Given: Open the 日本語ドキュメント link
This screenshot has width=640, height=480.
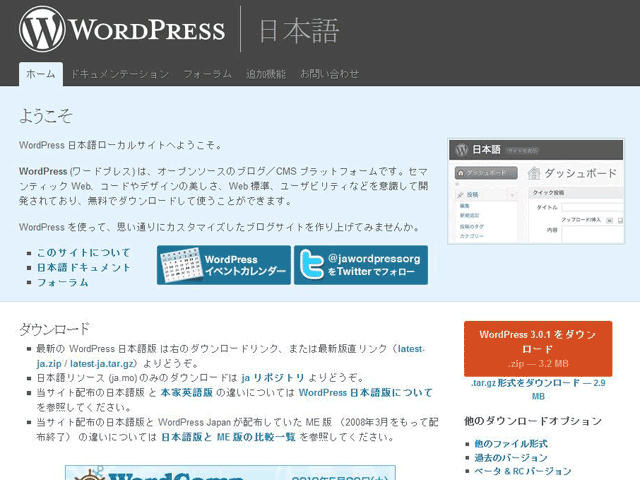Looking at the screenshot, I should 83,268.
